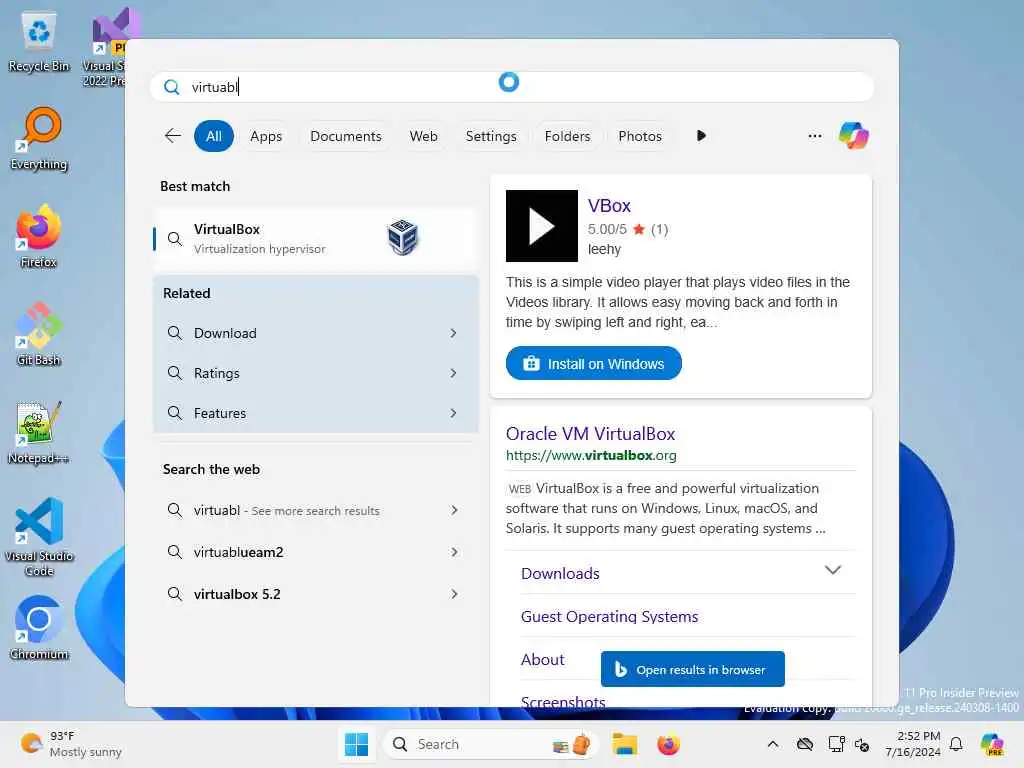Open the Notepad++ desktop shortcut
Screen dimensions: 1024x768
coord(39,432)
